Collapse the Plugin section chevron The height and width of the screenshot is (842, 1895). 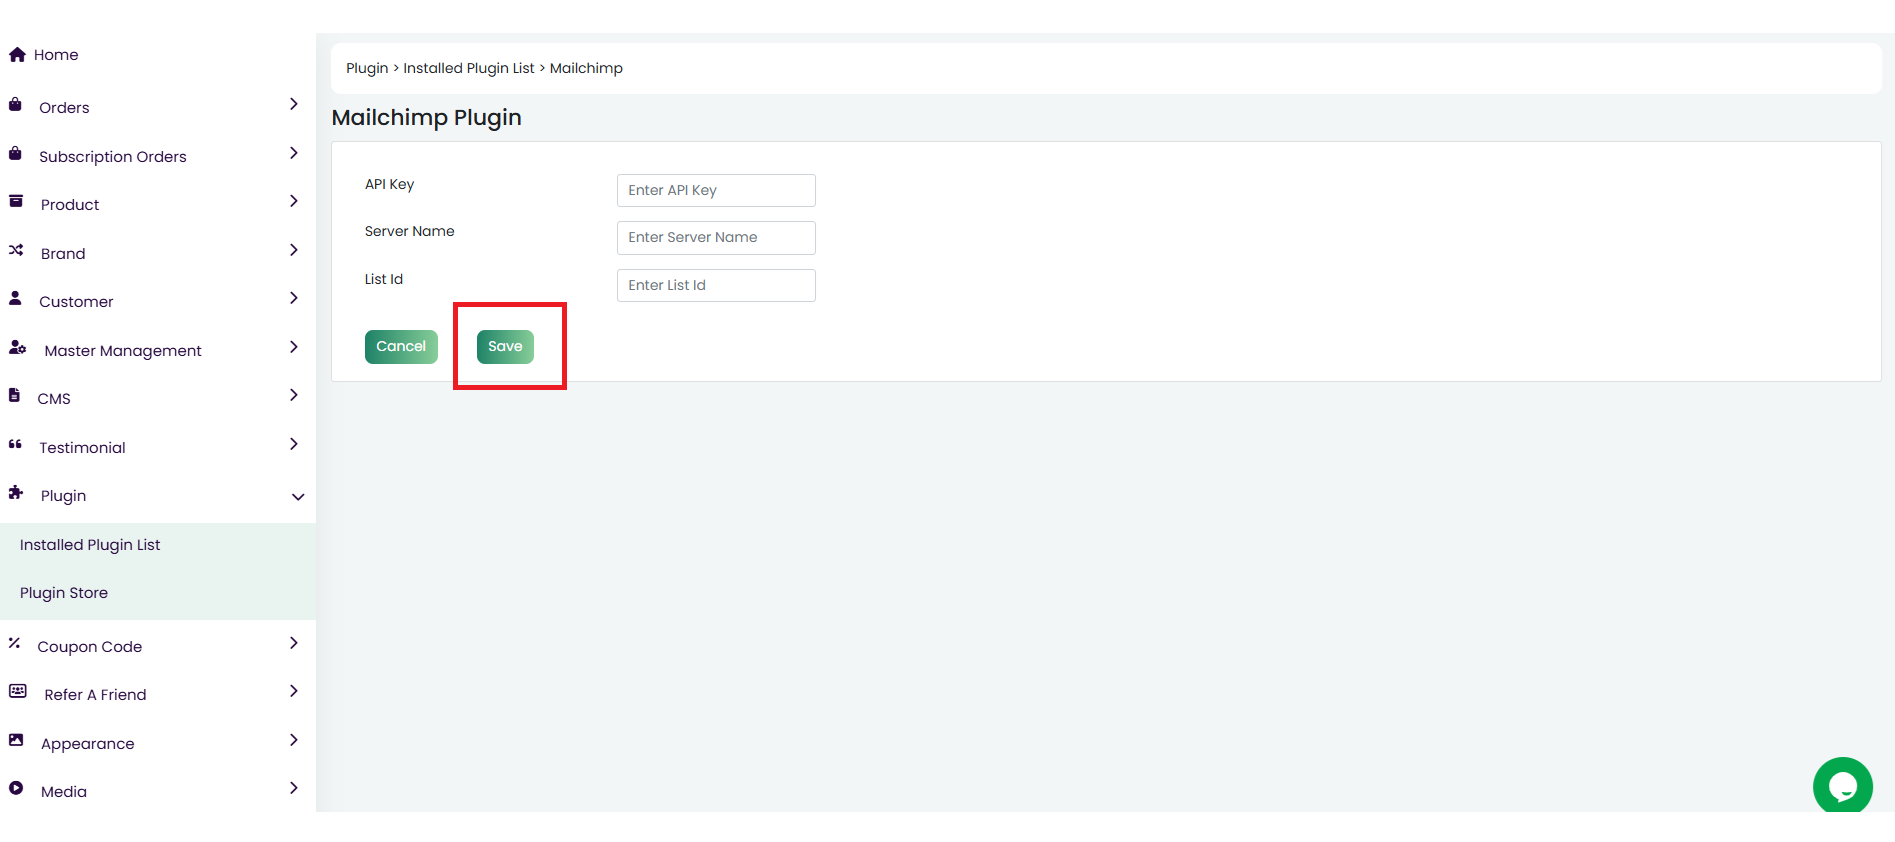(297, 497)
